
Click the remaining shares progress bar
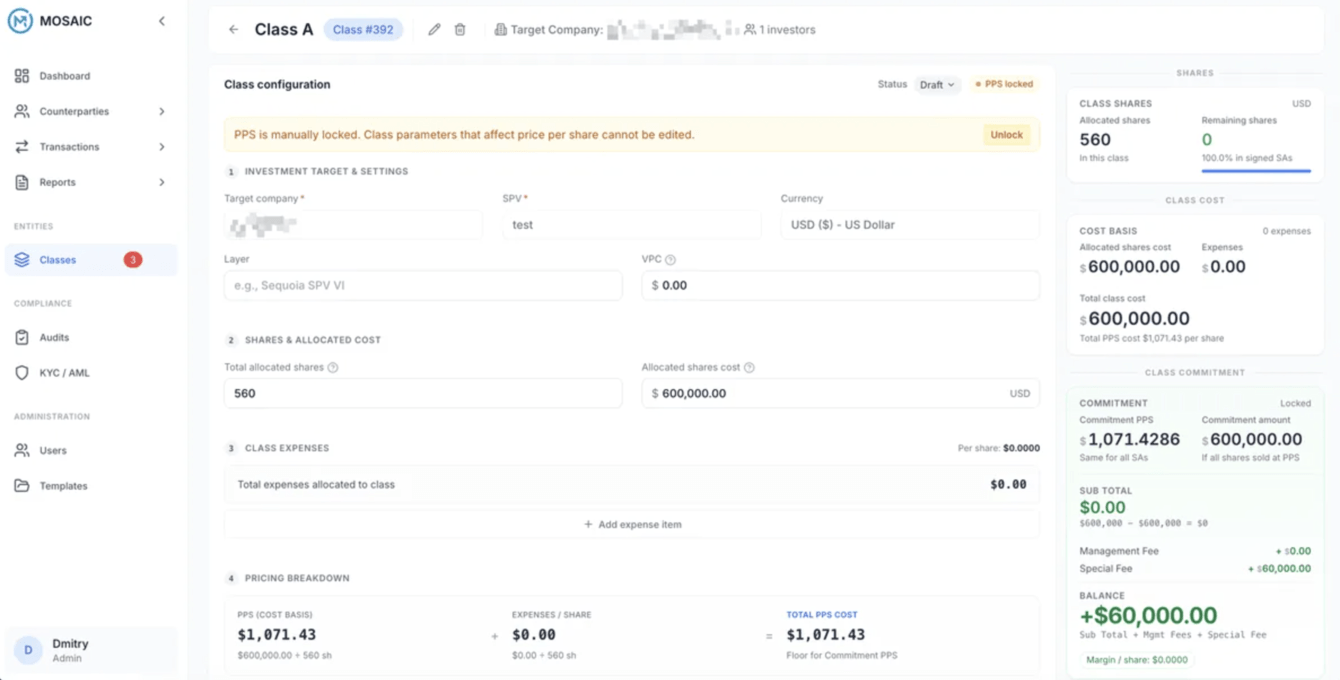pyautogui.click(x=1256, y=171)
